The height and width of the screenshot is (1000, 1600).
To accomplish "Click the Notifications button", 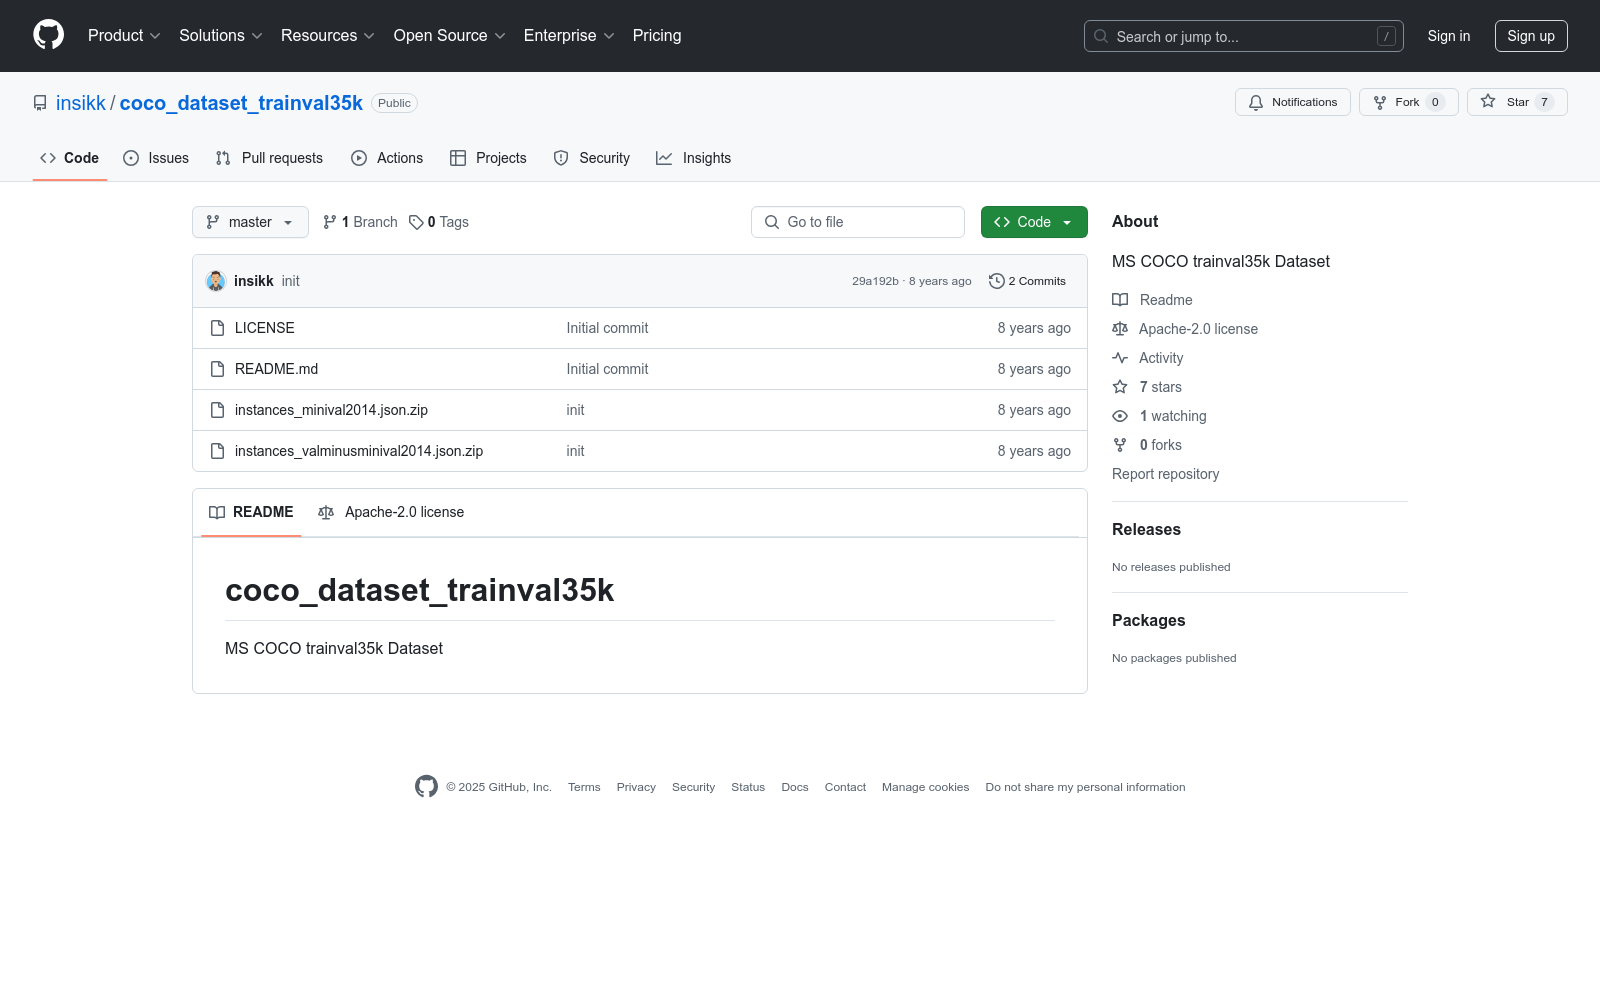I will tap(1293, 102).
